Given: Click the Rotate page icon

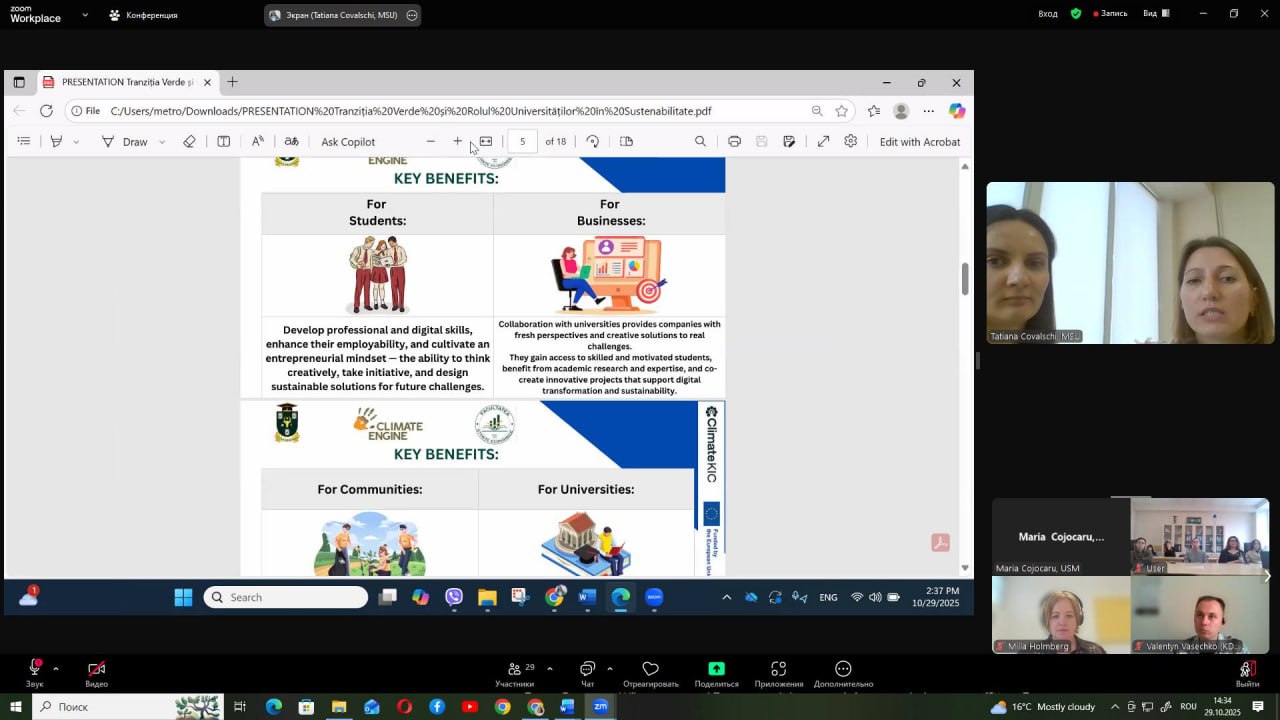Looking at the screenshot, I should 593,142.
